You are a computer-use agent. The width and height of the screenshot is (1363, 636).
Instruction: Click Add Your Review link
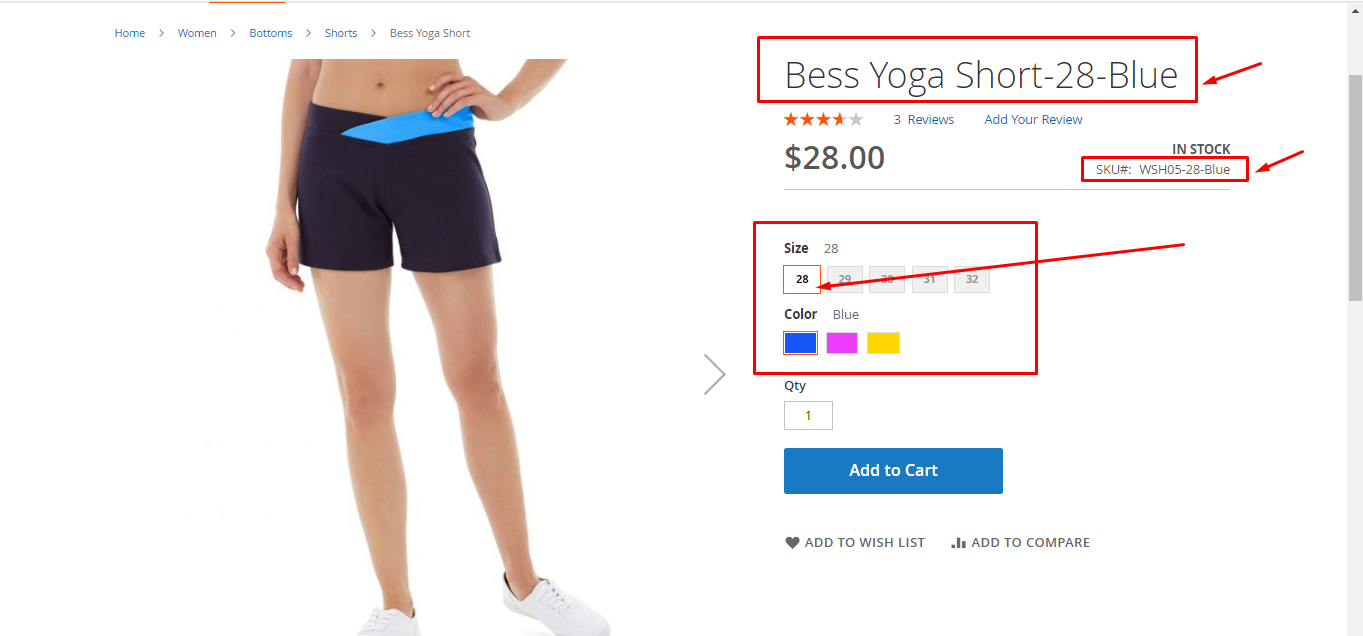tap(1033, 120)
